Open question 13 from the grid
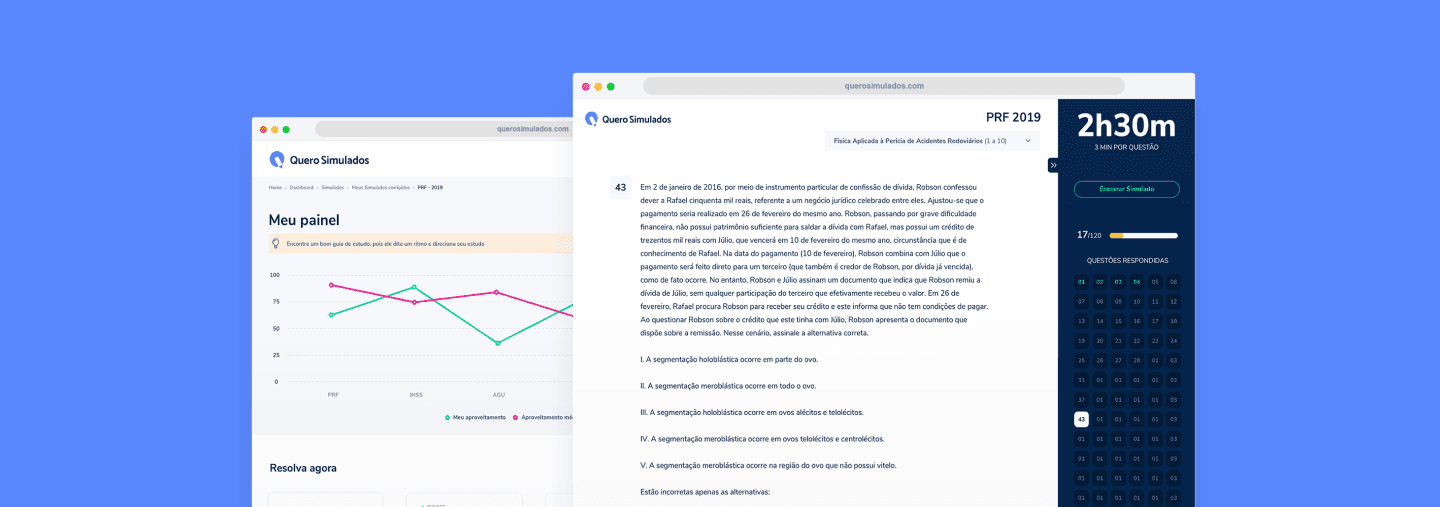Image resolution: width=1440 pixels, height=507 pixels. pyautogui.click(x=1081, y=321)
